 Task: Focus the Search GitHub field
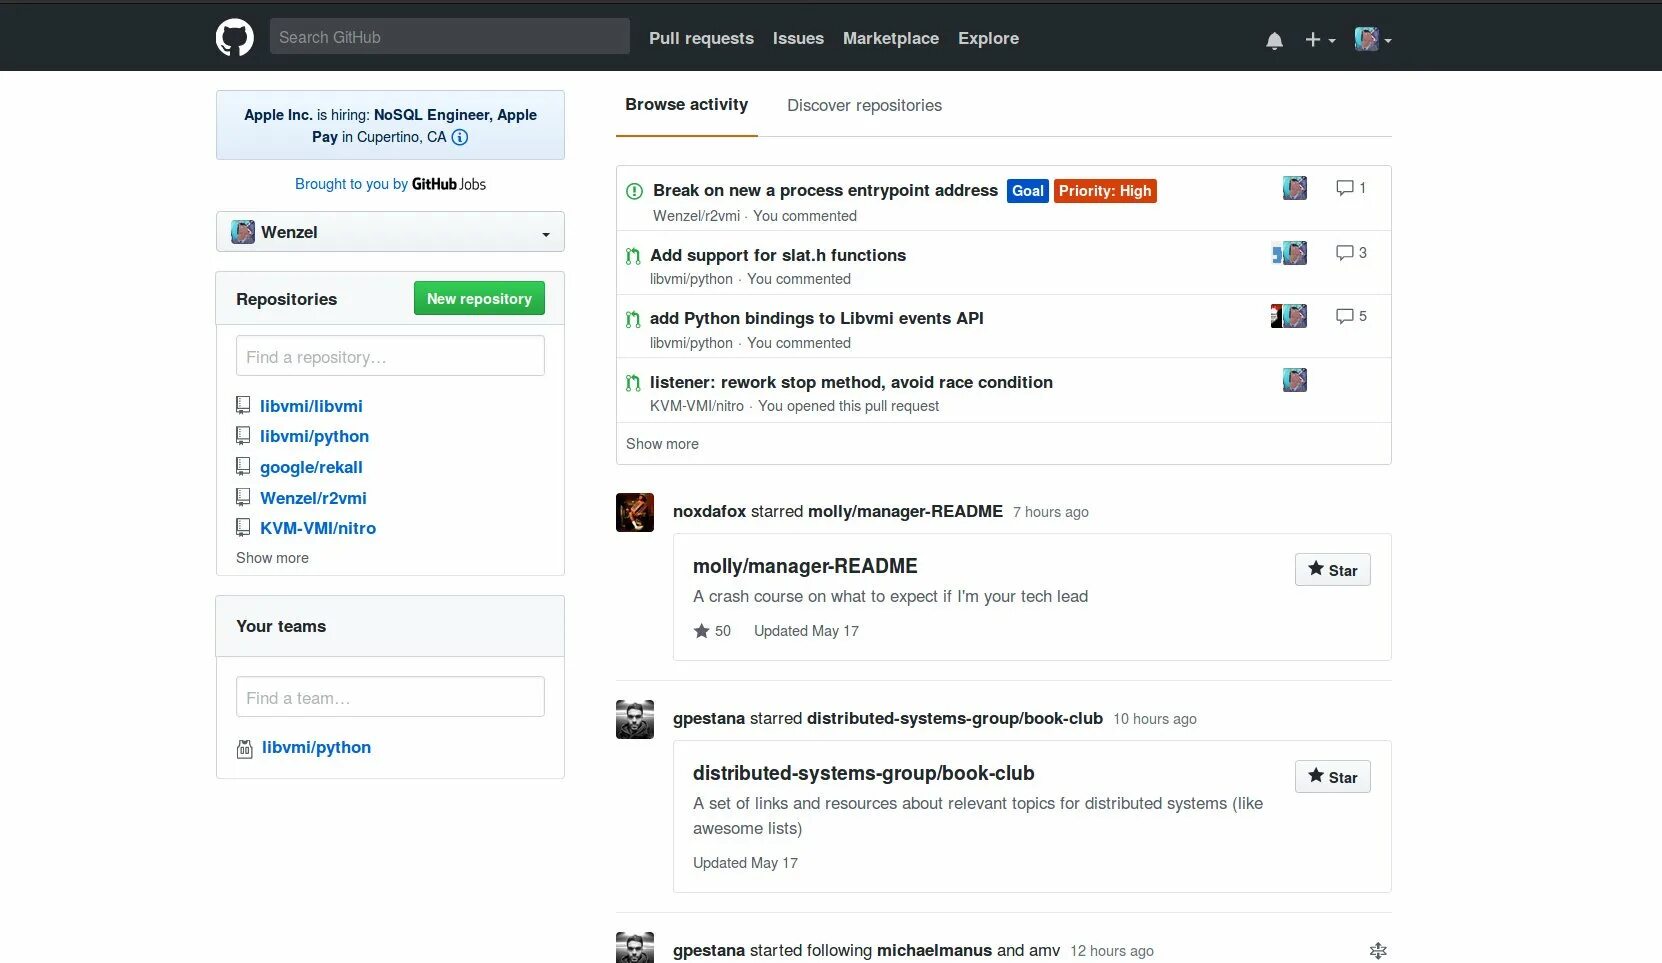point(449,37)
